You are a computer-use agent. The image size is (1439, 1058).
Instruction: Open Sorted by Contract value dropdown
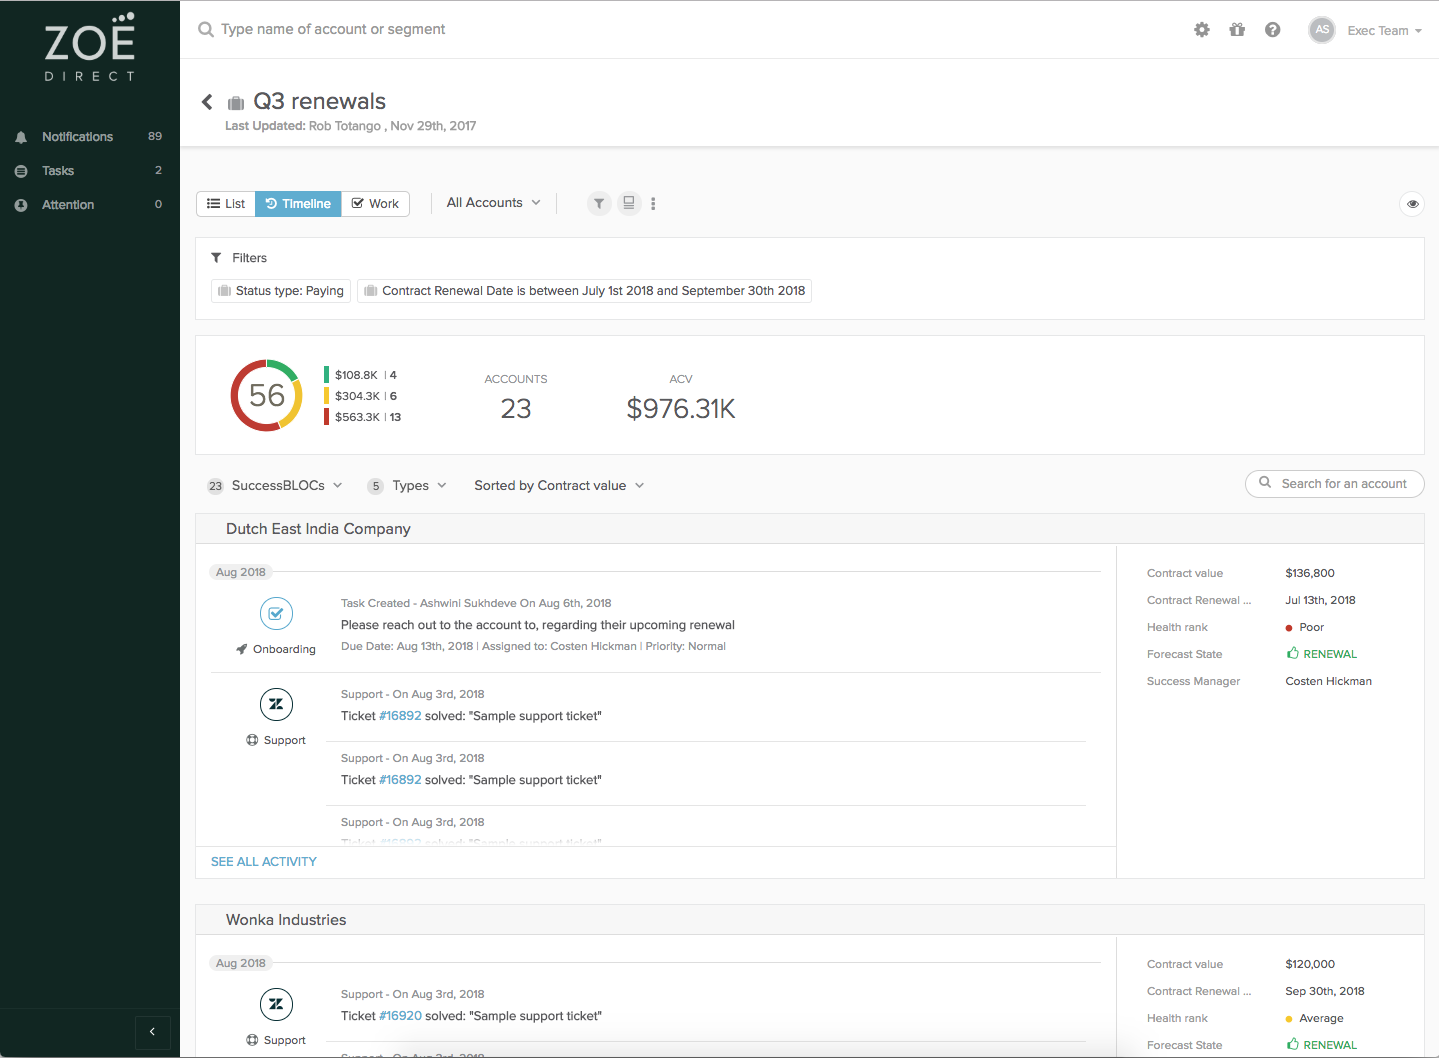[559, 486]
